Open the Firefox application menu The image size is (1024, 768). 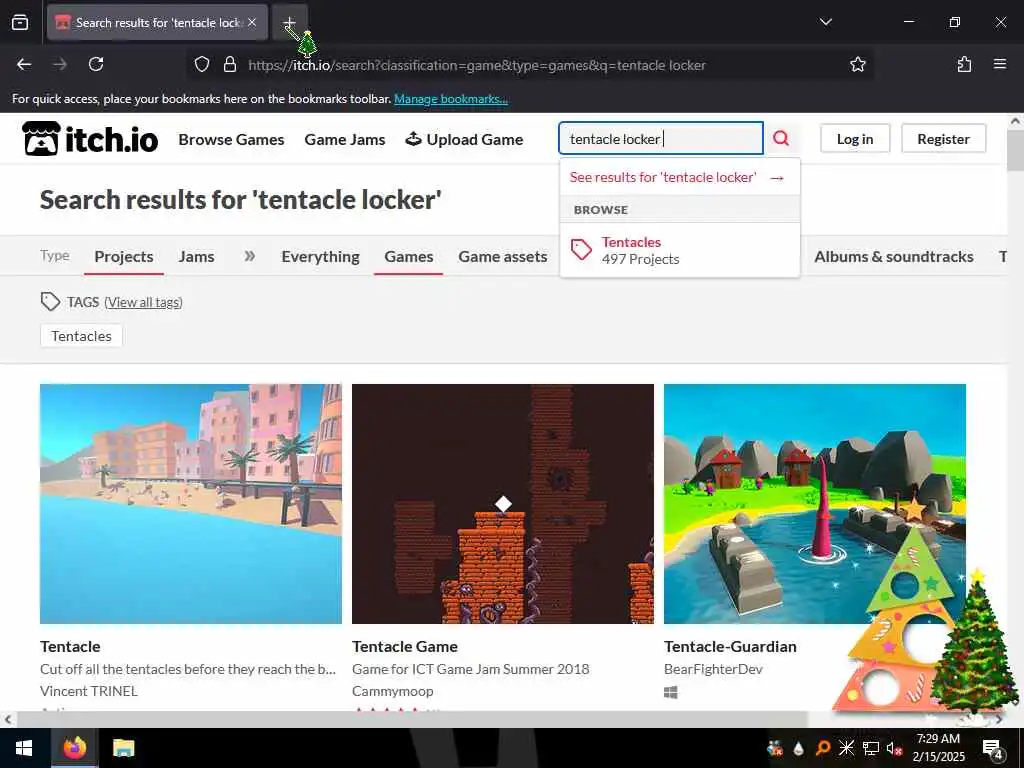pos(999,64)
